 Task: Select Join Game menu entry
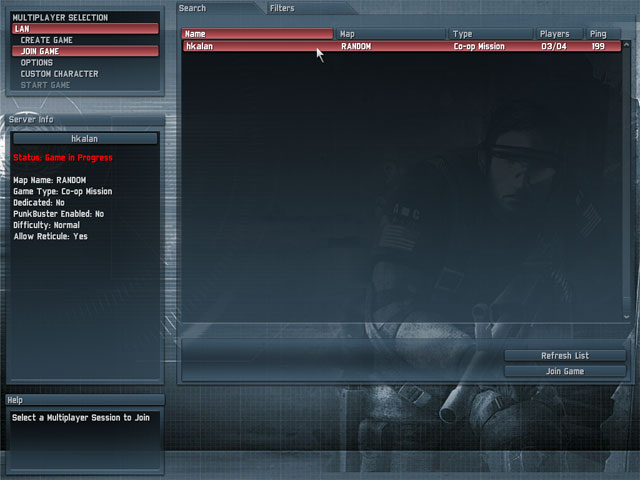pos(85,51)
